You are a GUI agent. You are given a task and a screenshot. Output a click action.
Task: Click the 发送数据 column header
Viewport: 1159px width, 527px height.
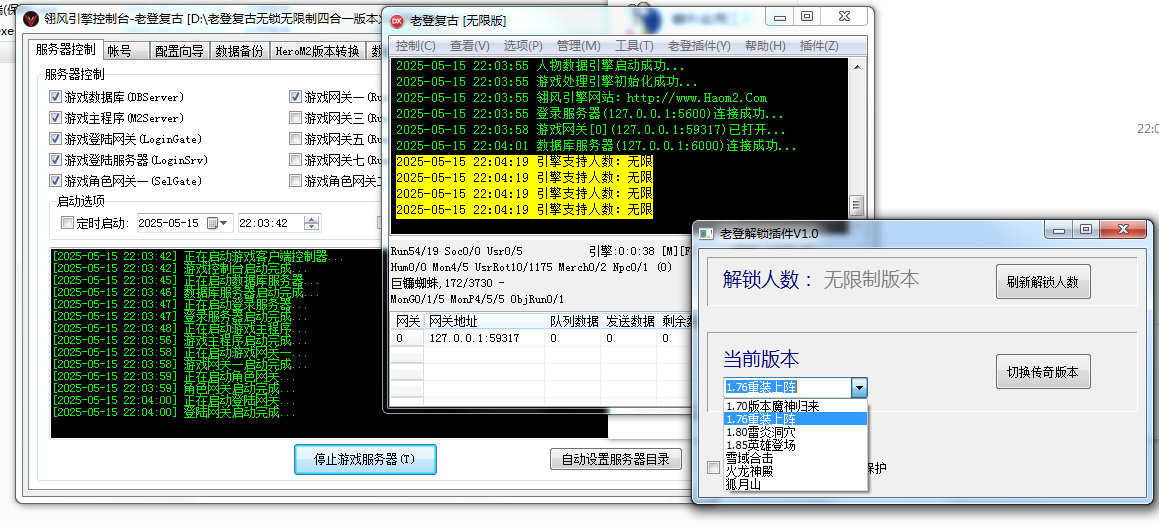tap(630, 321)
